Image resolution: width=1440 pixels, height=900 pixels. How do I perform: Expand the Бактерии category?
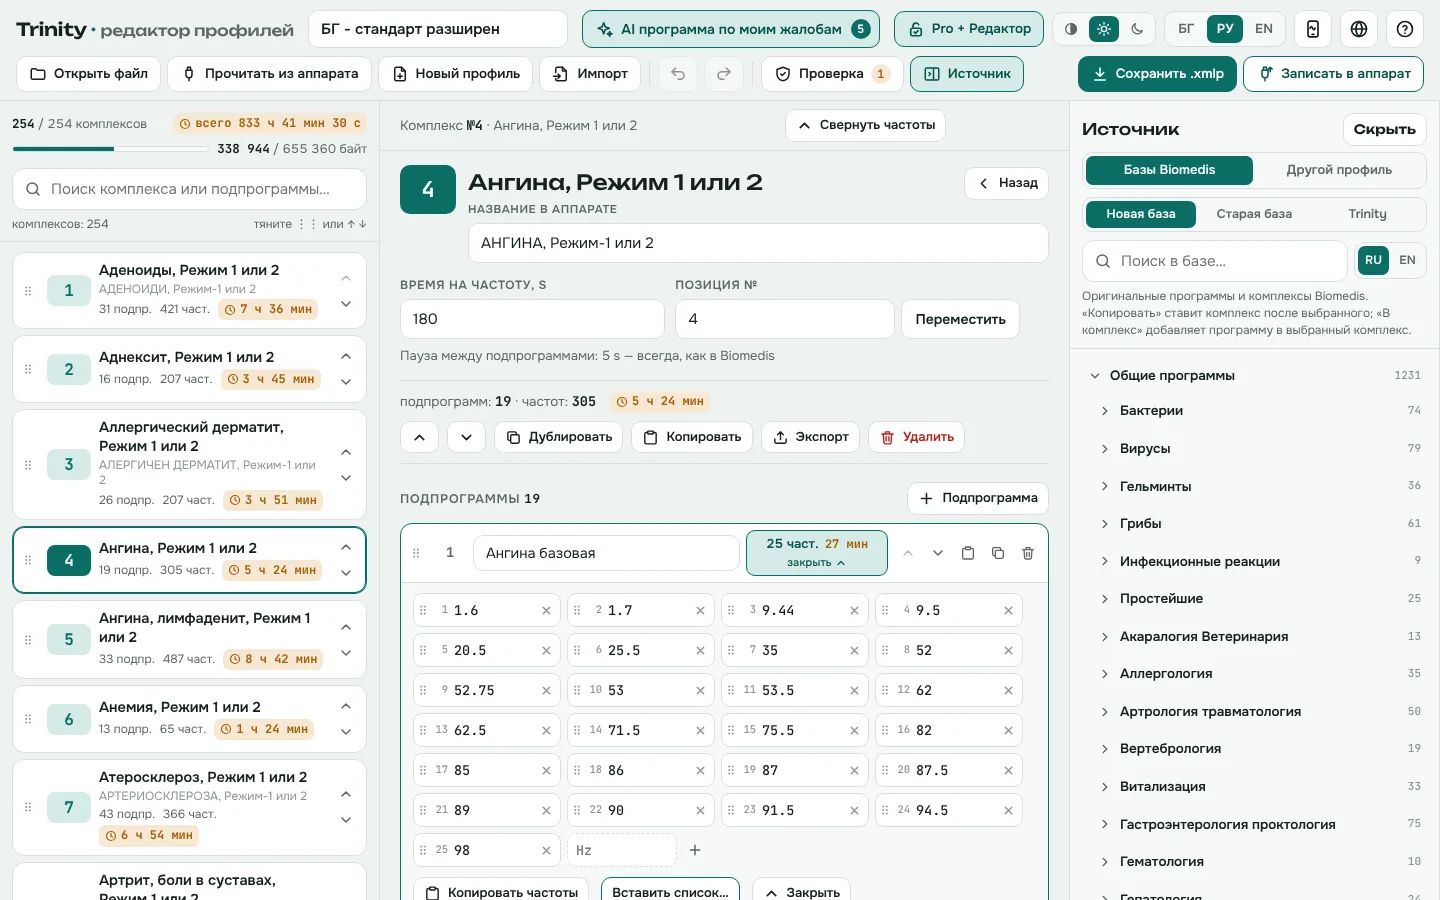pyautogui.click(x=1105, y=411)
